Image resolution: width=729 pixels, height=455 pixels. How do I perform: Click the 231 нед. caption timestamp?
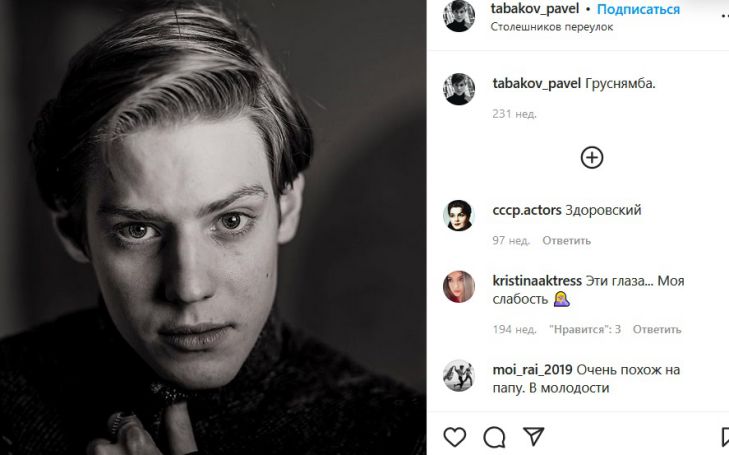[514, 114]
